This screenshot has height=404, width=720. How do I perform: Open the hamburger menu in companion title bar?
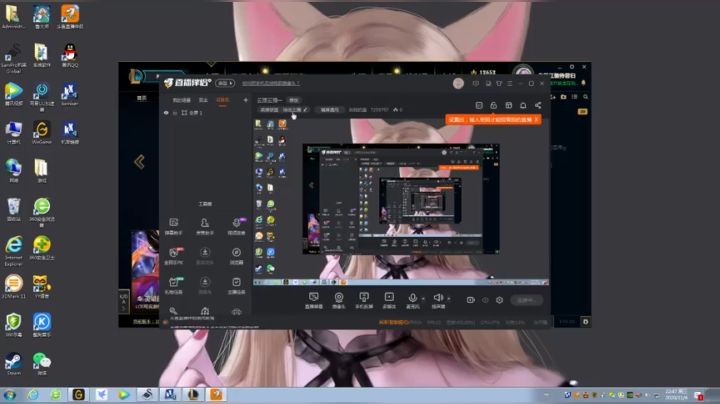click(510, 84)
